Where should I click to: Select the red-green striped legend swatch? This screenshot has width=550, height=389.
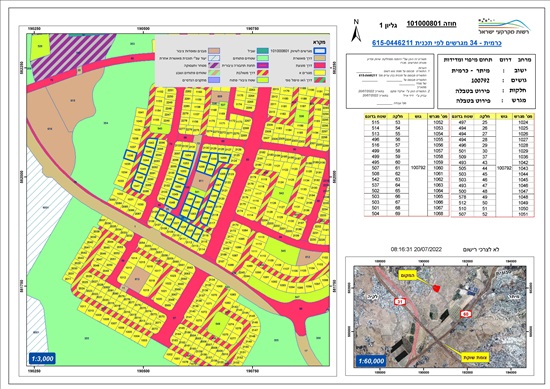(320, 80)
